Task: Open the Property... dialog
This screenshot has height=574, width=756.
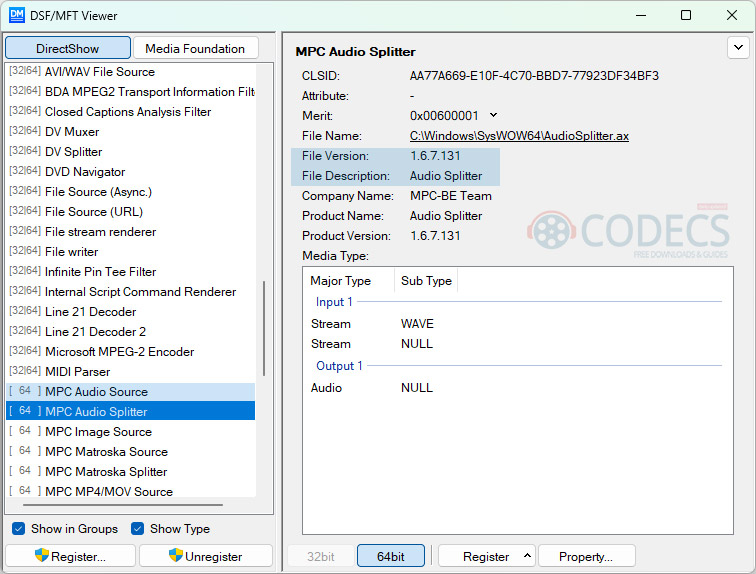Action: pyautogui.click(x=586, y=556)
